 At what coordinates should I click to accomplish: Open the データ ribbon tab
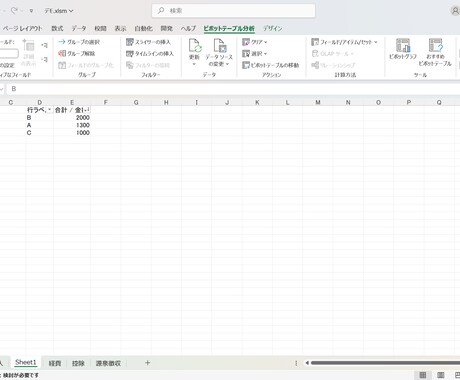tap(79, 29)
